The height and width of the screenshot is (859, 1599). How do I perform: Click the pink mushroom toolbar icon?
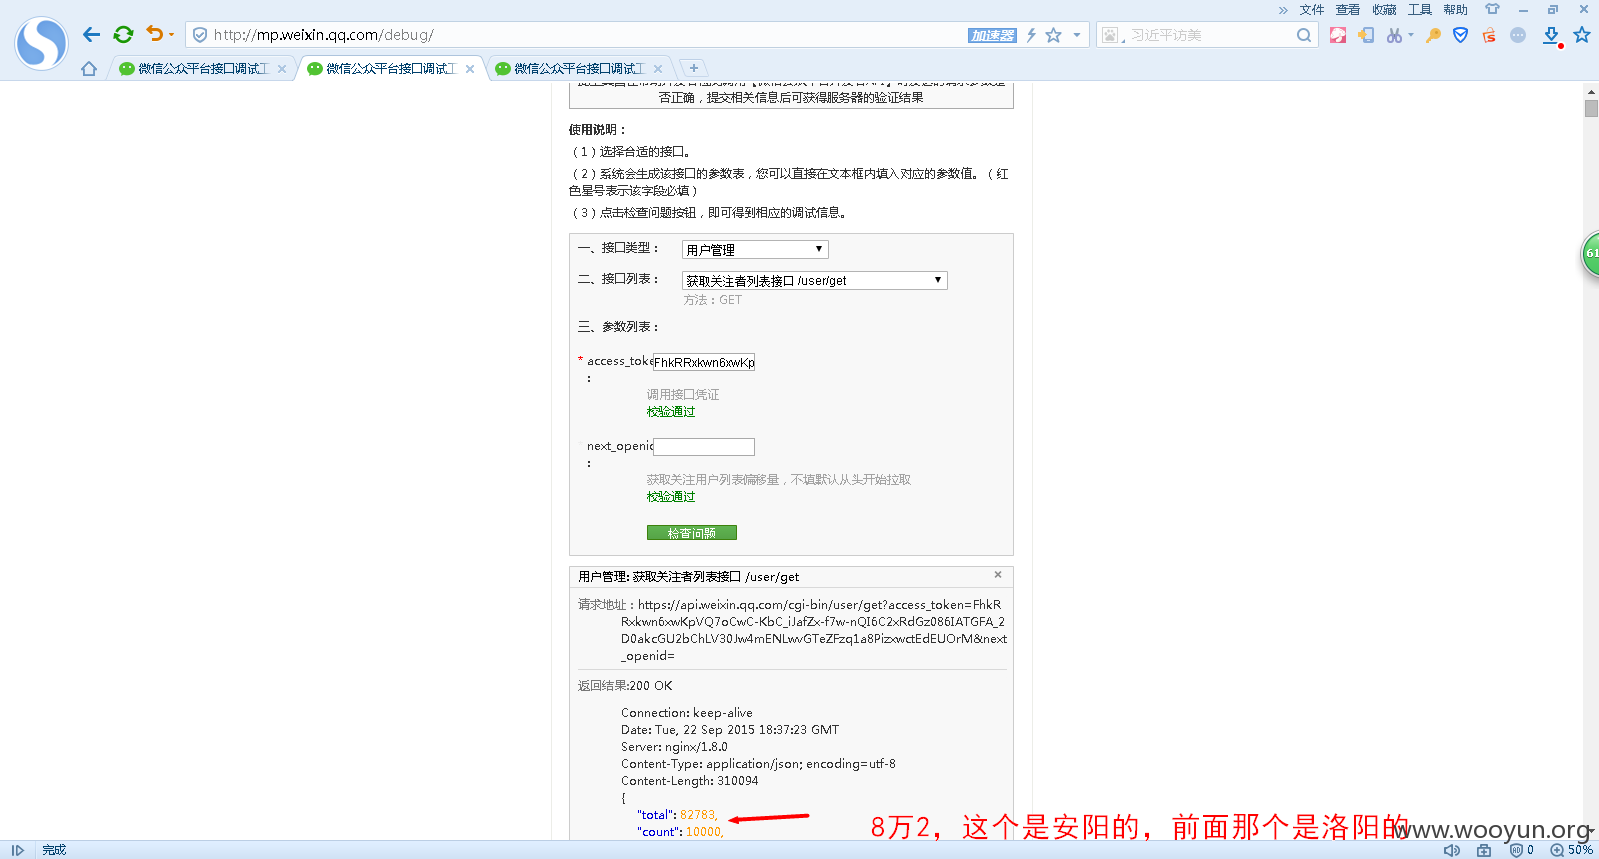pos(1338,35)
